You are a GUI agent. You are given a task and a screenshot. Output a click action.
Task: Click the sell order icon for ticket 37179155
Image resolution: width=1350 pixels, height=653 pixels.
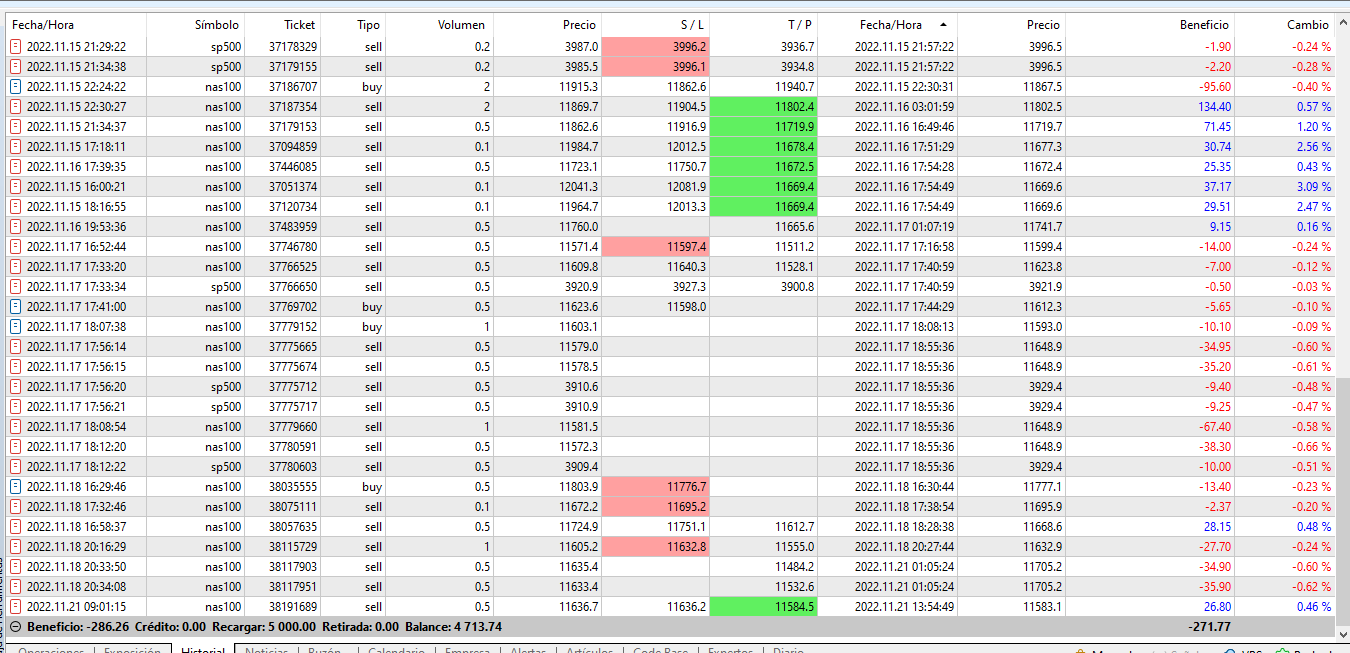coord(15,67)
